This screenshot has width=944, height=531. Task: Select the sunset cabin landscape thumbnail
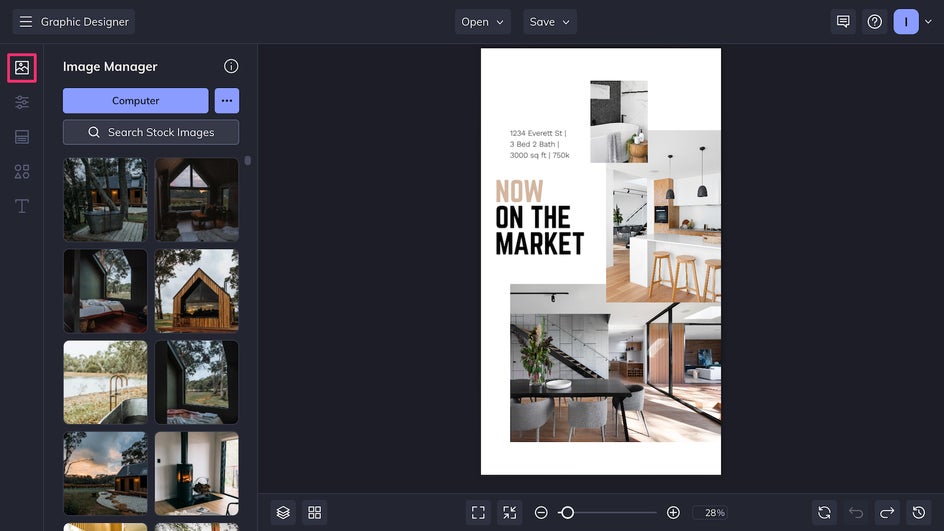(105, 473)
